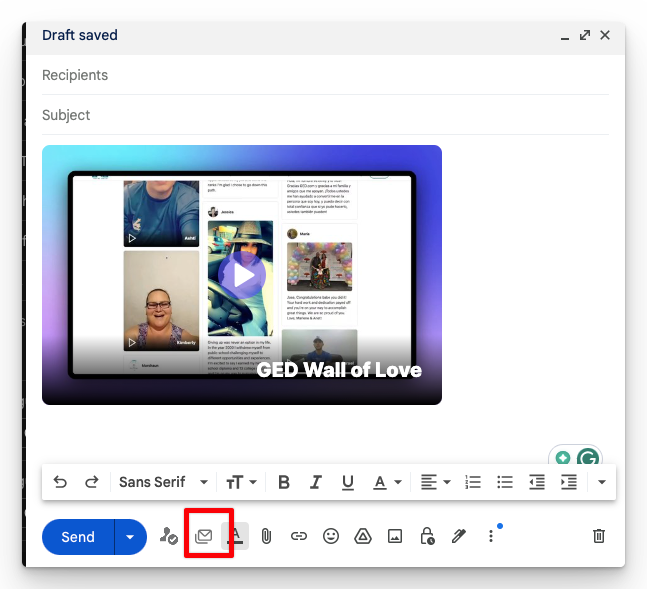The height and width of the screenshot is (589, 647).
Task: Close the draft compose window
Action: [605, 35]
